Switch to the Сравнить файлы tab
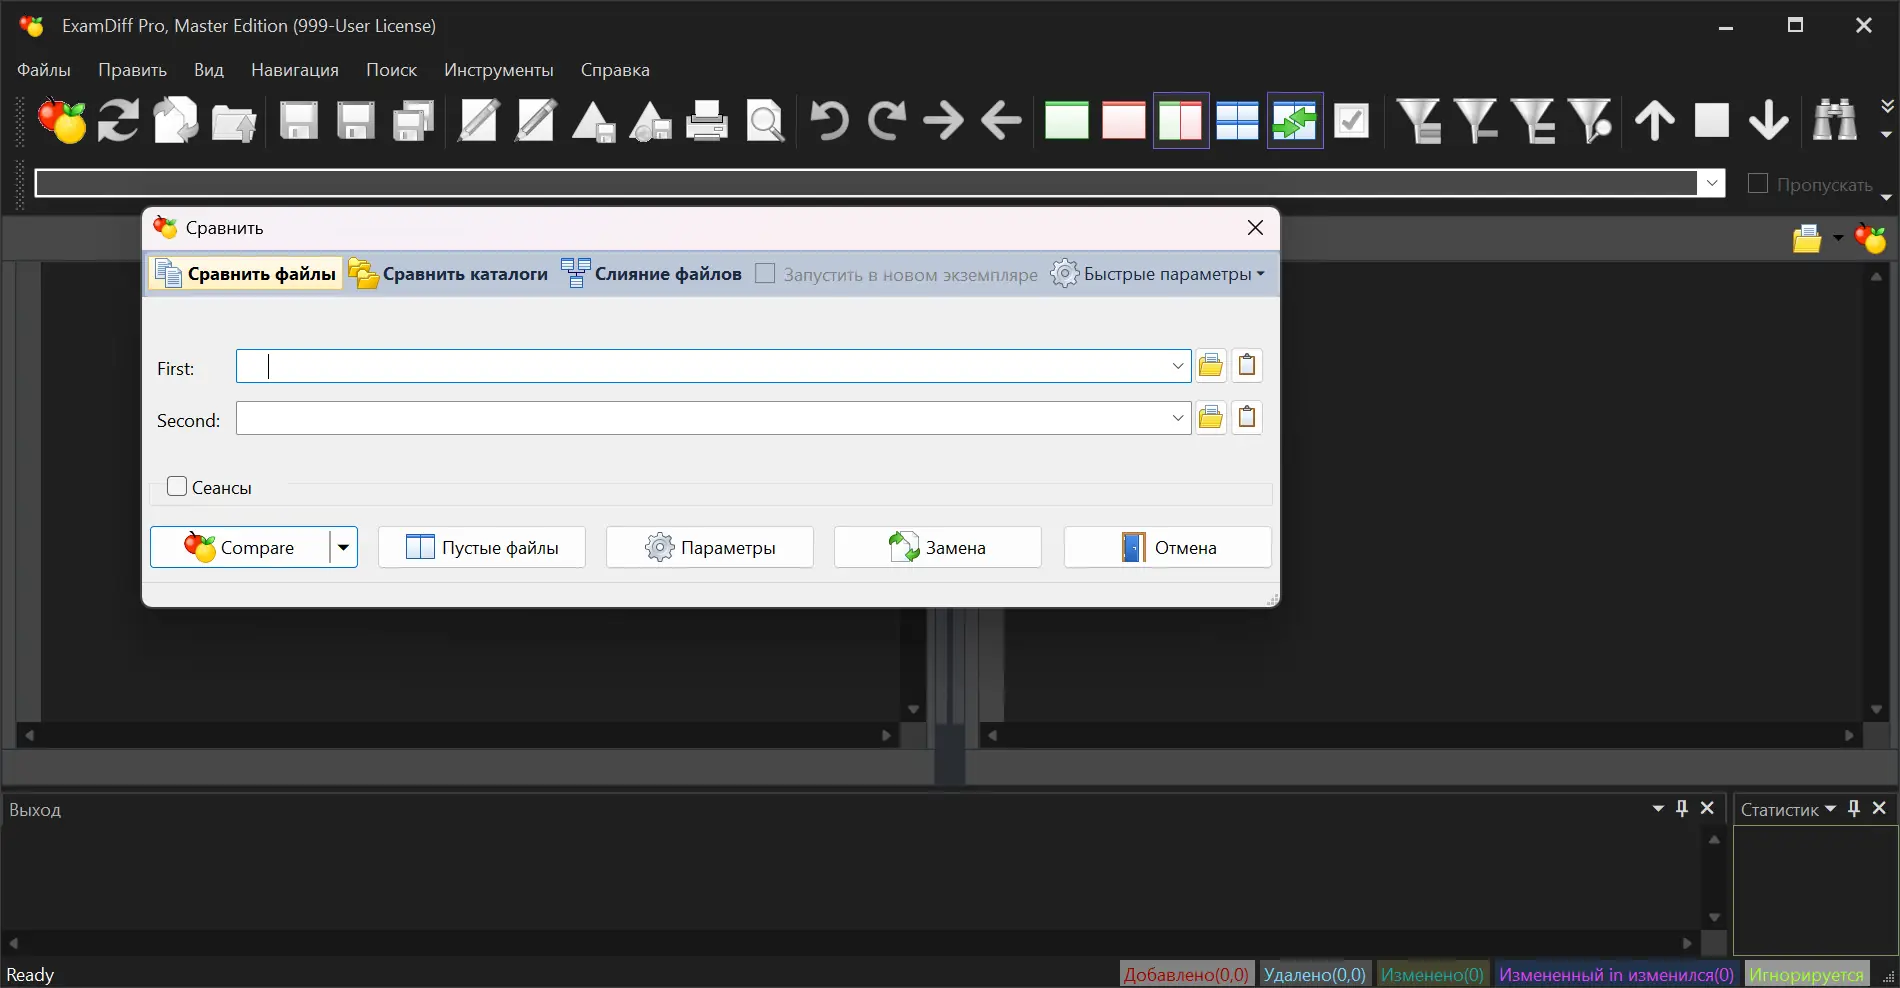Image resolution: width=1900 pixels, height=988 pixels. (x=245, y=273)
